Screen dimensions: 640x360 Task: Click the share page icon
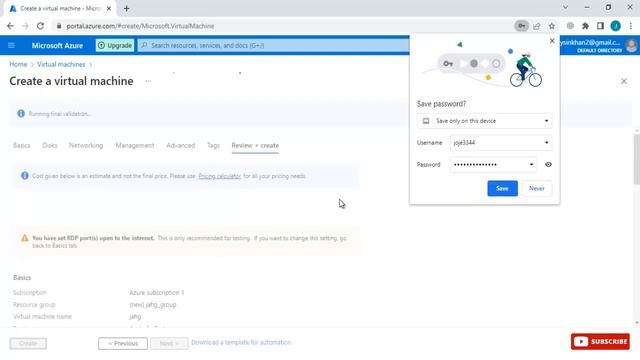[x=536, y=26]
